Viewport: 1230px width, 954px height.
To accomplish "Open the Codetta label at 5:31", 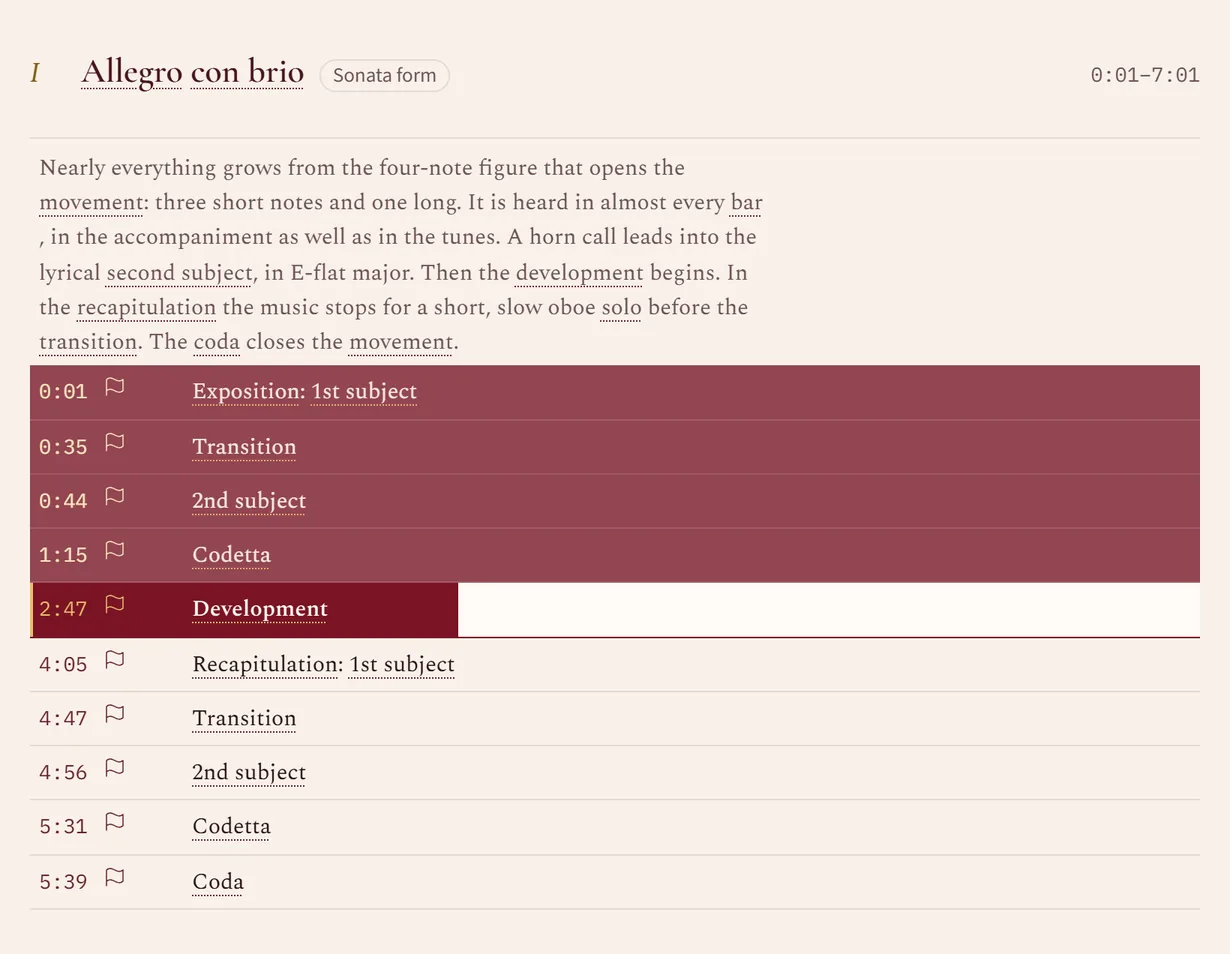I will point(231,826).
